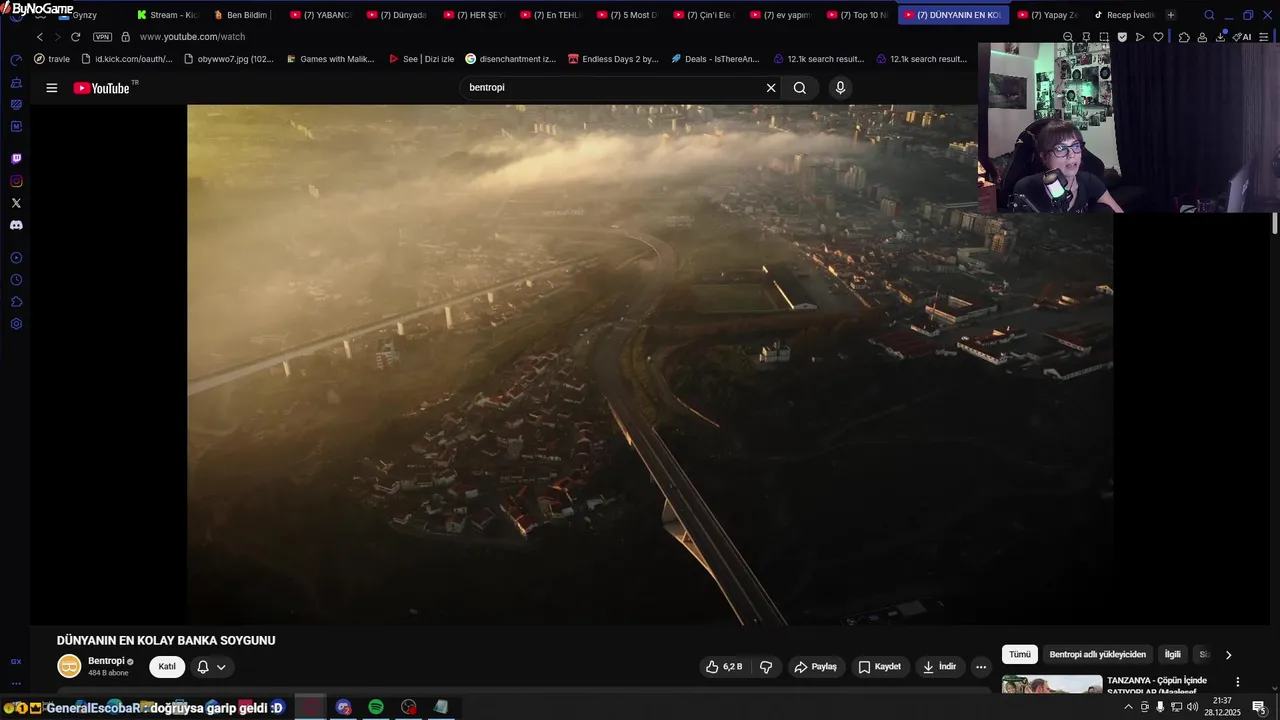This screenshot has height=720, width=1280.
Task: Switch to the '(7) Yapay Ze' tab
Action: pyautogui.click(x=1047, y=15)
